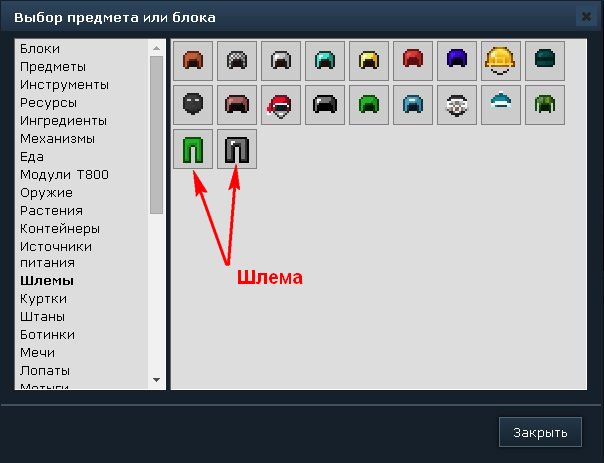604x463 pixels.
Task: Pick the dark blue purple helmet
Action: 456,61
